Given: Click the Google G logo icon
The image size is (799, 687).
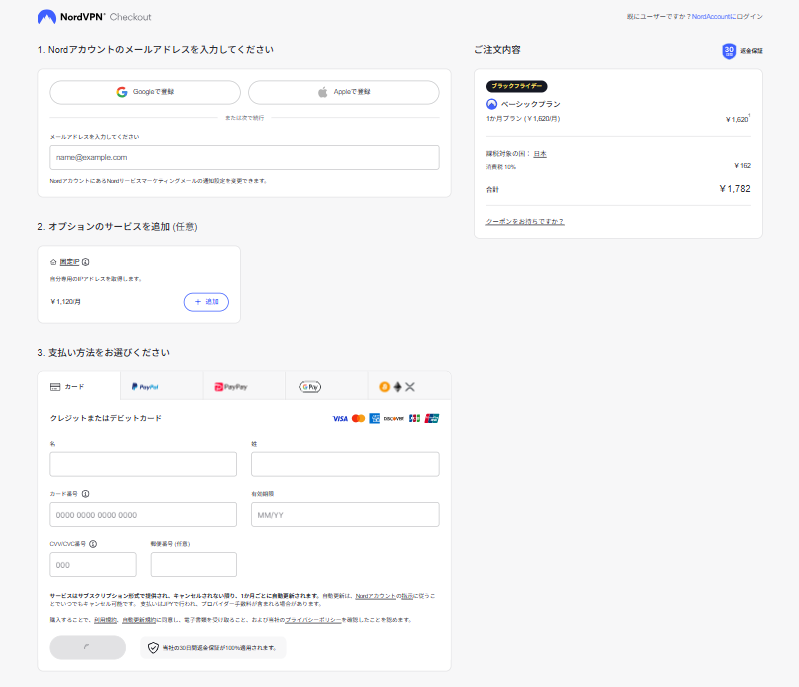Looking at the screenshot, I should (122, 92).
